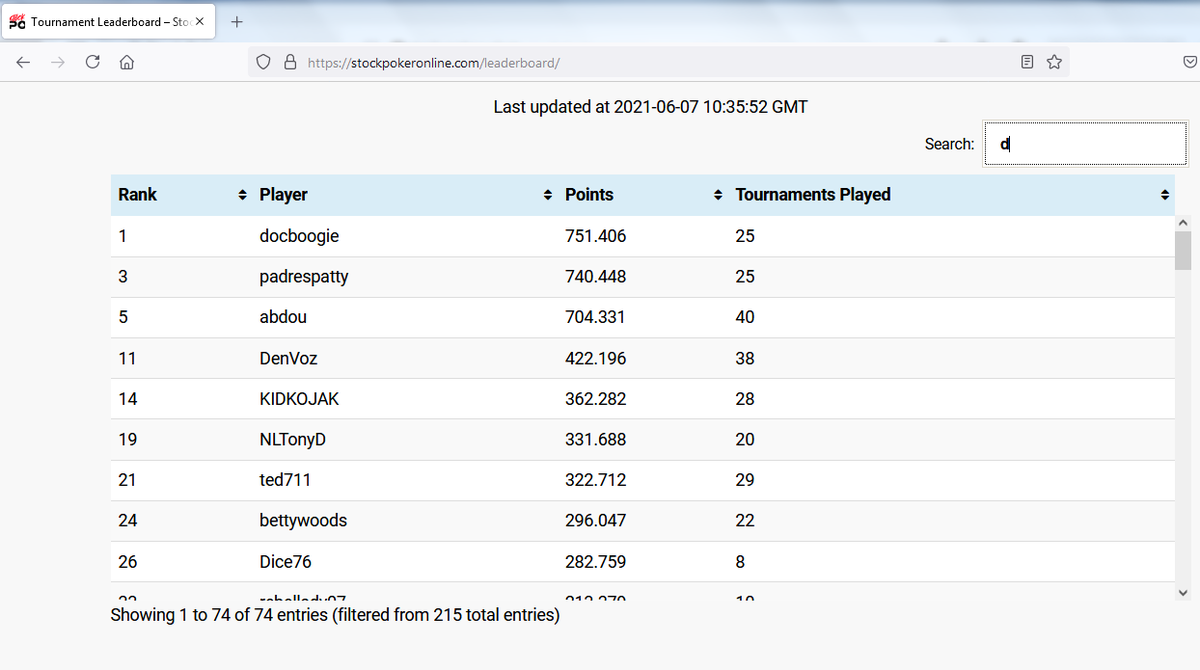1200x670 pixels.
Task: Click points value 704.331
Action: 596,317
